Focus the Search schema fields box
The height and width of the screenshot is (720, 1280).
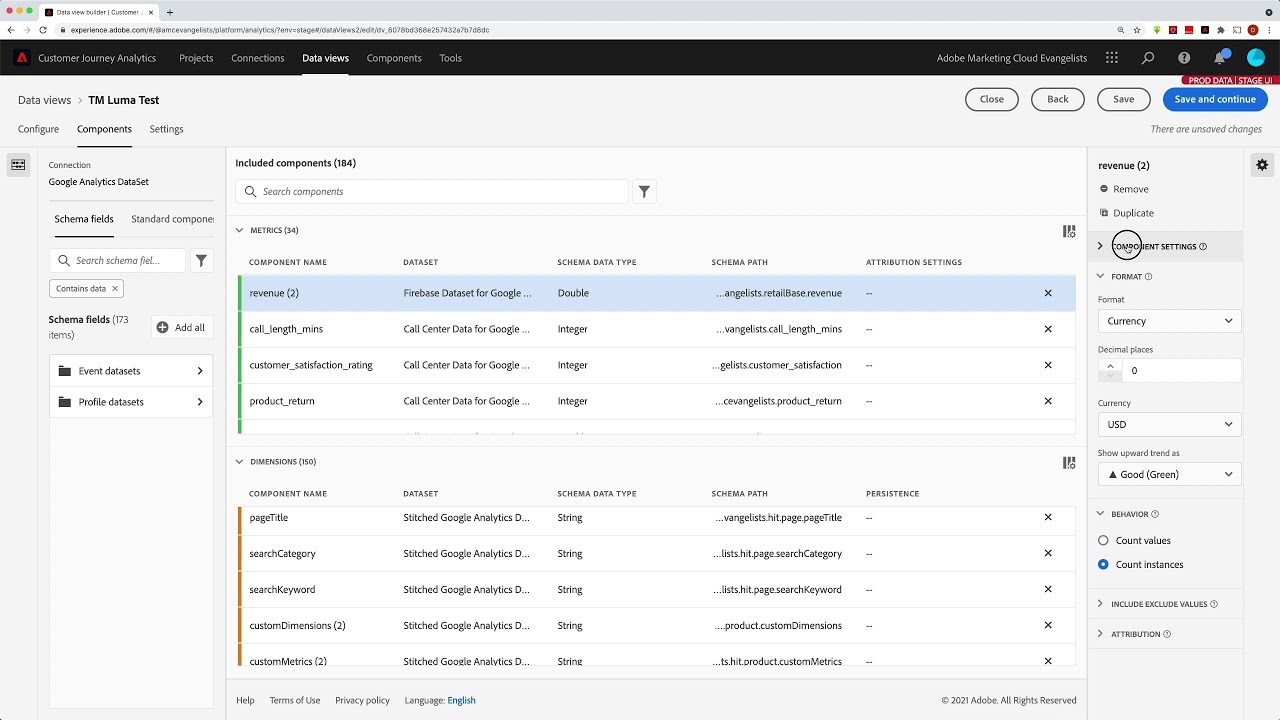(x=117, y=260)
